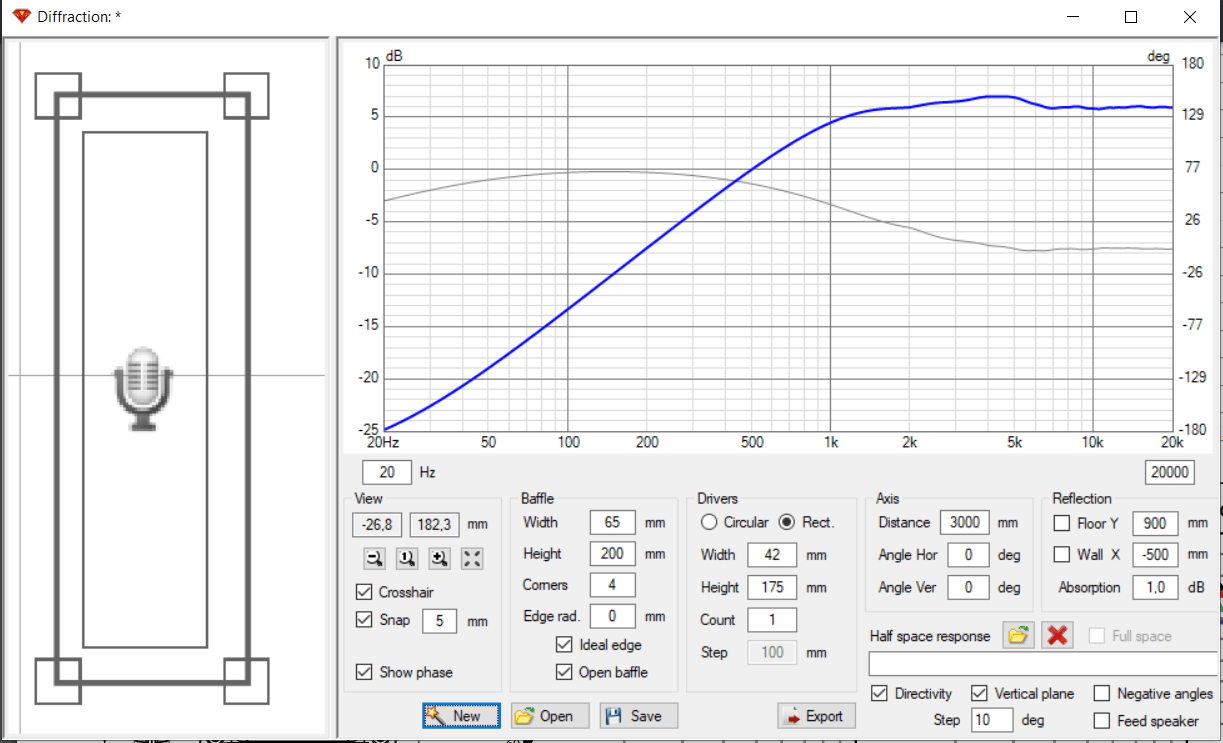Fit baffle view to window

(x=472, y=559)
